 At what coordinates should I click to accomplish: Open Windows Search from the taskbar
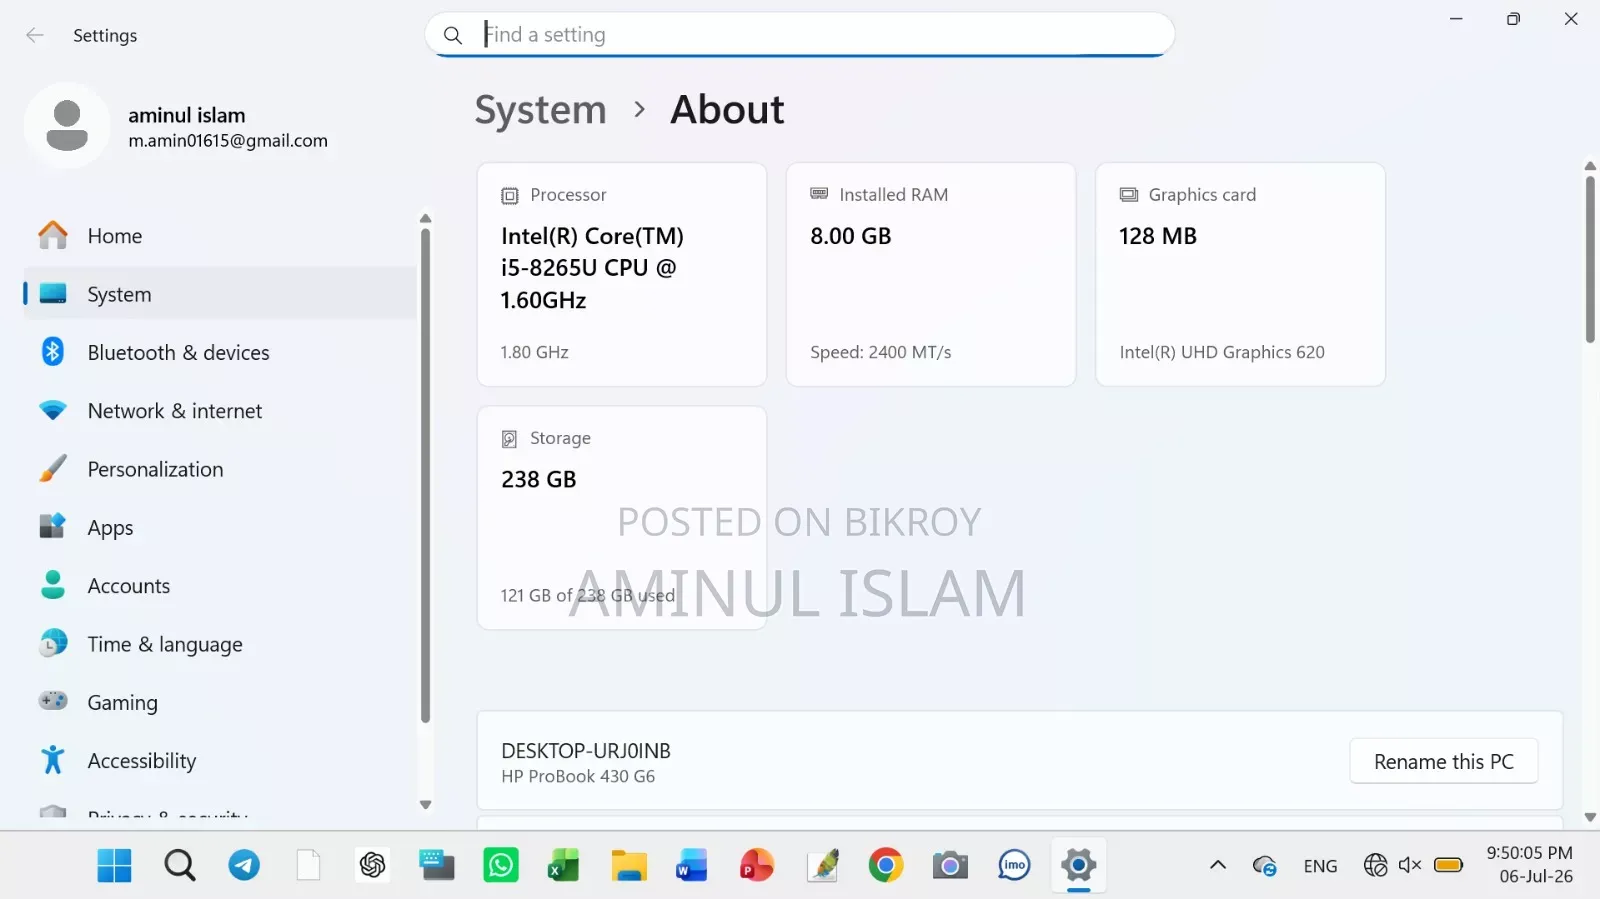coord(180,865)
